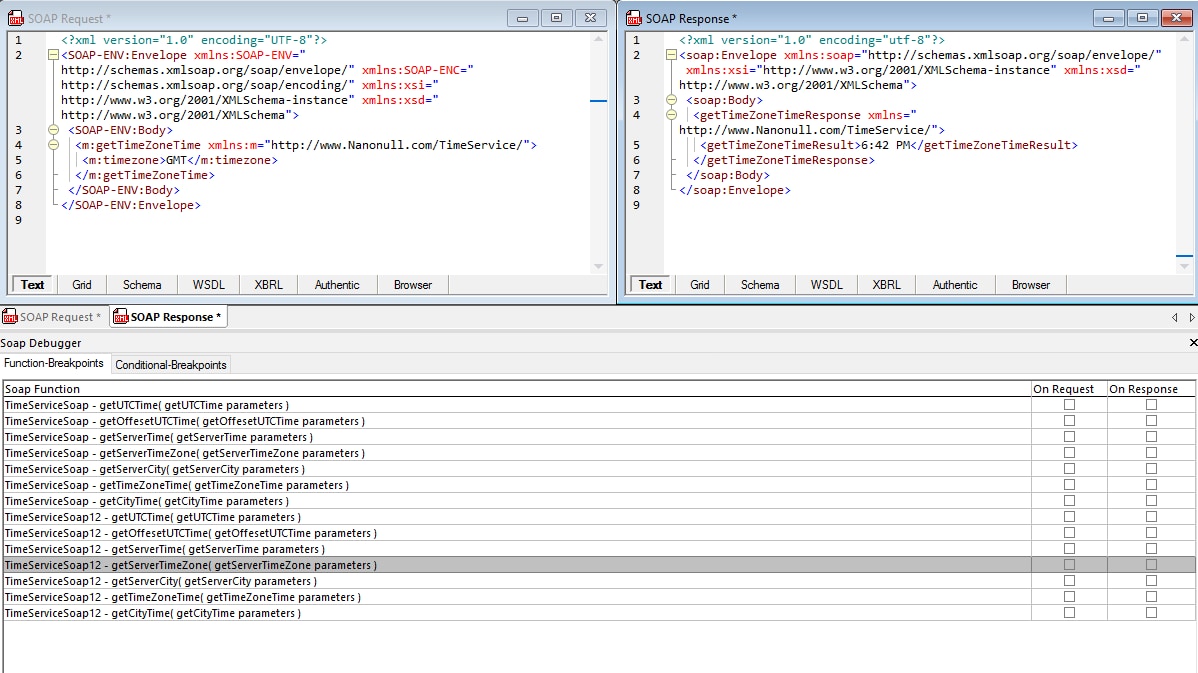Viewport: 1198px width, 673px height.
Task: Collapse m:getTimeZoneTime node in request
Action: coord(53,145)
